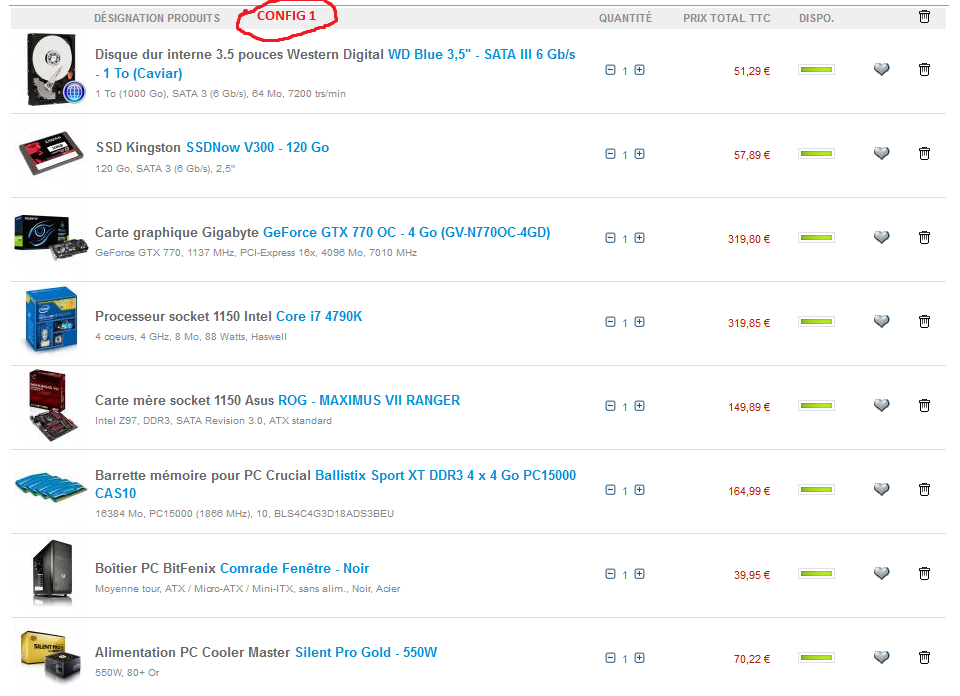This screenshot has height=696, width=960.
Task: Open the SSDNow V300 - 120 Go link
Action: pos(258,148)
